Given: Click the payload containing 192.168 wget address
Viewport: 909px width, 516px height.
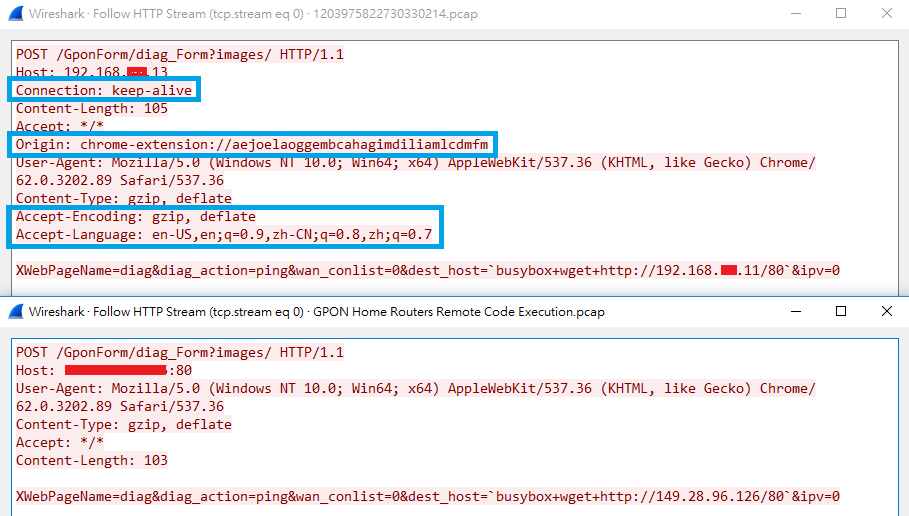Looking at the screenshot, I should 428,270.
